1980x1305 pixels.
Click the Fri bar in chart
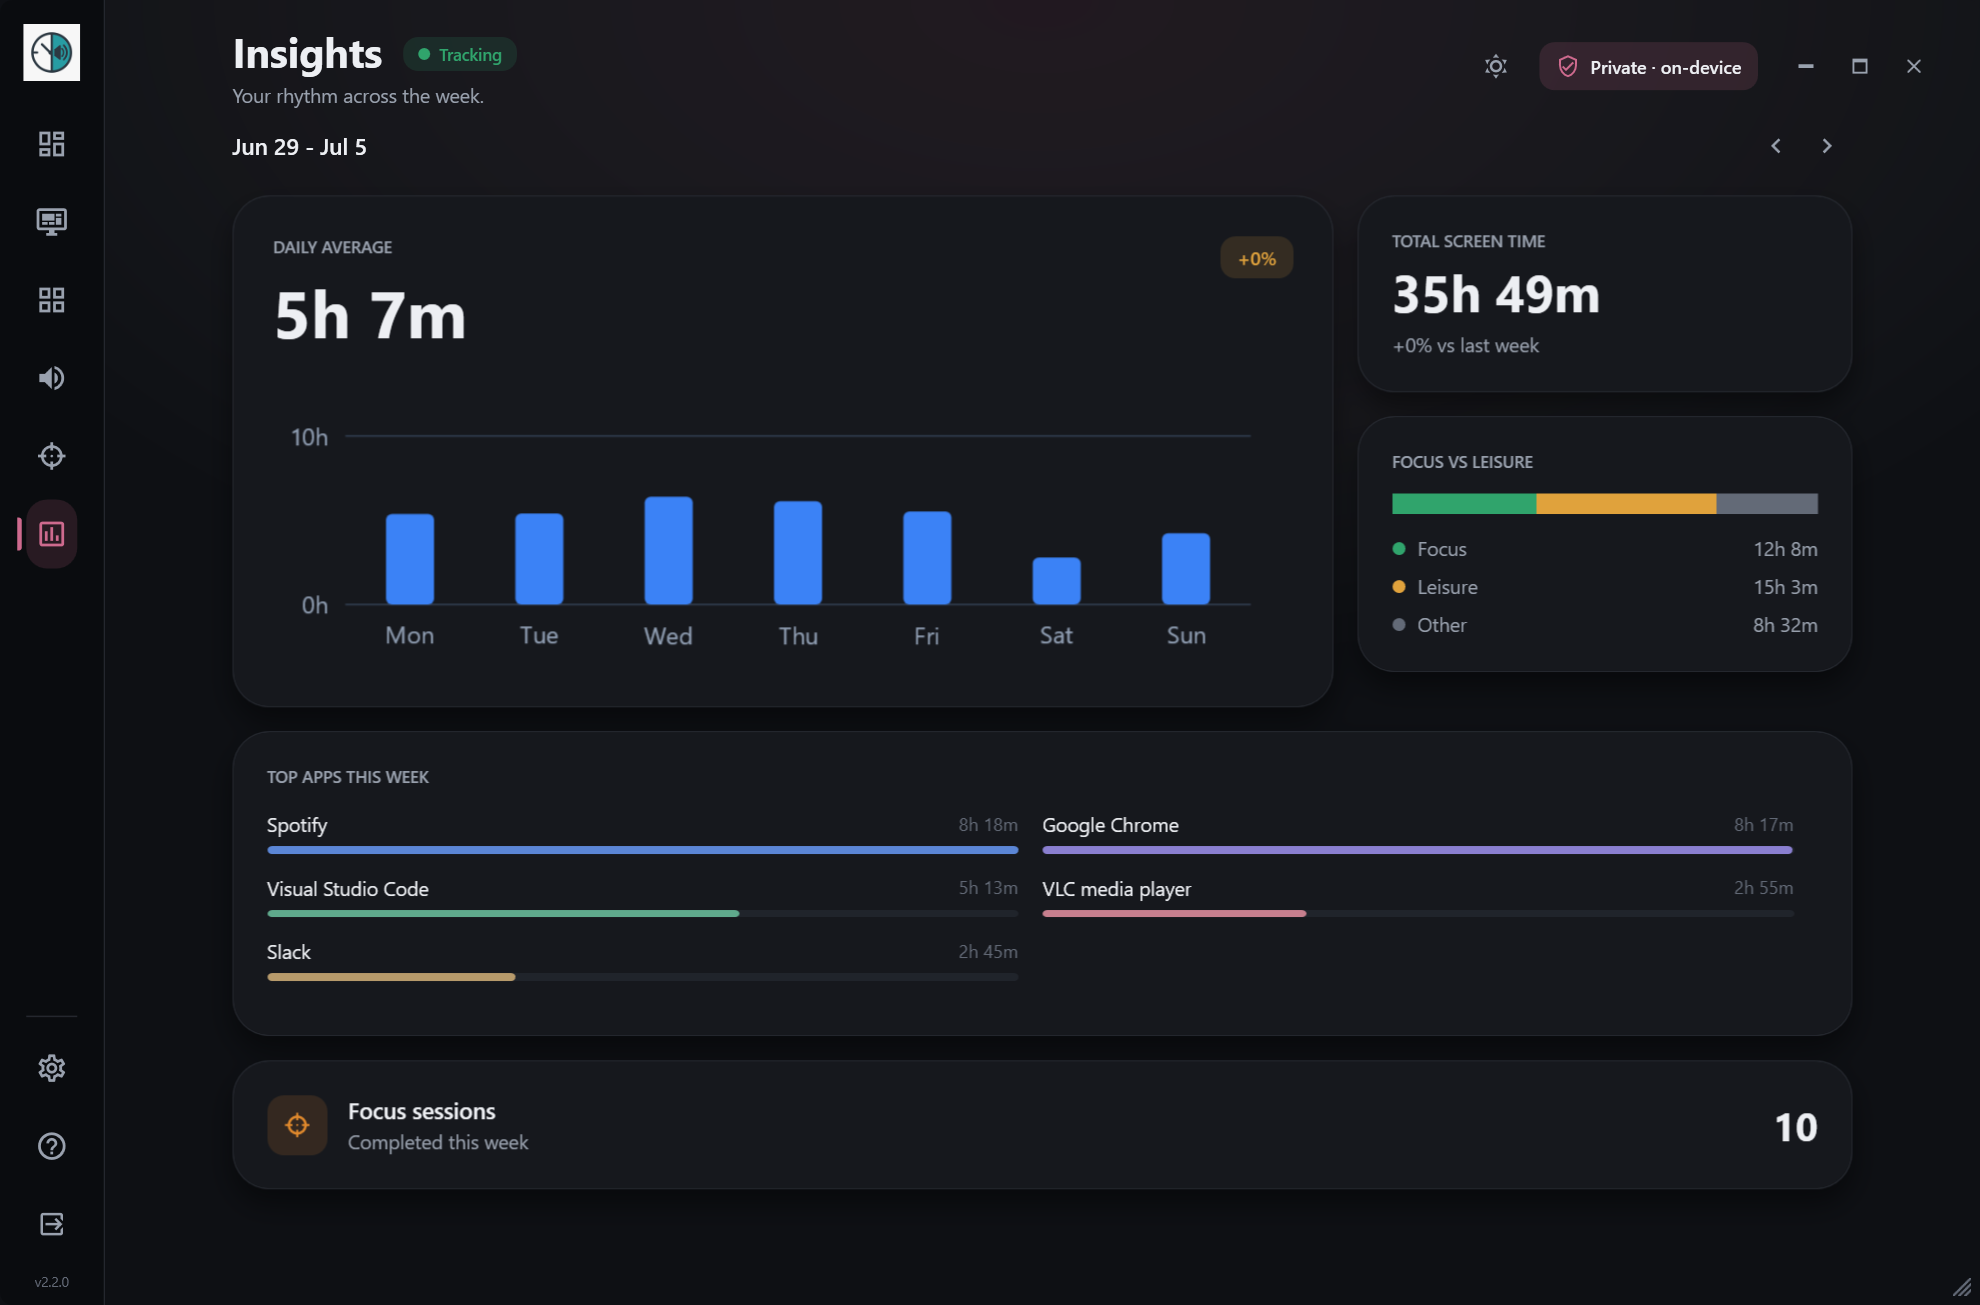coord(927,558)
